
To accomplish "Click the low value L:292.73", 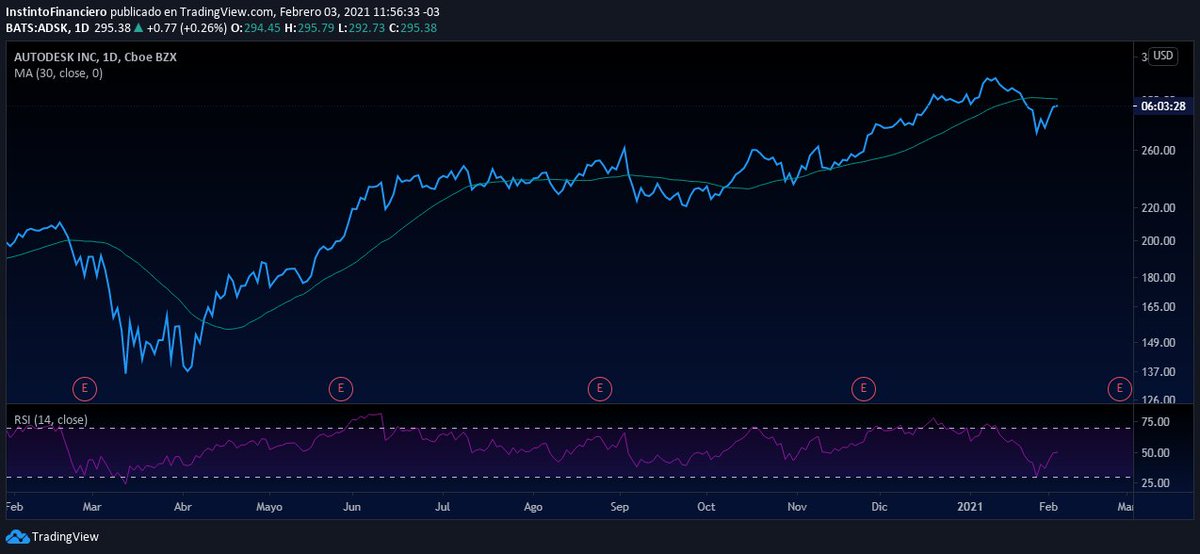I will coord(360,27).
